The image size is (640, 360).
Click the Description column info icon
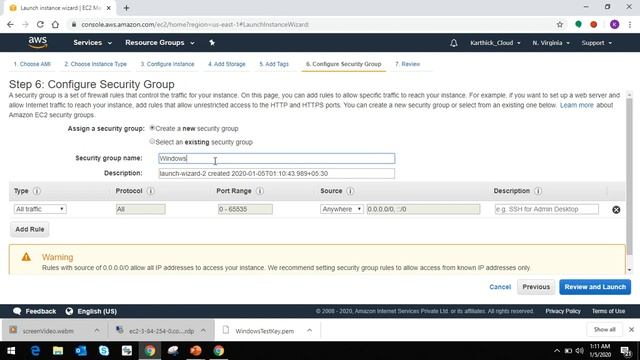click(538, 191)
